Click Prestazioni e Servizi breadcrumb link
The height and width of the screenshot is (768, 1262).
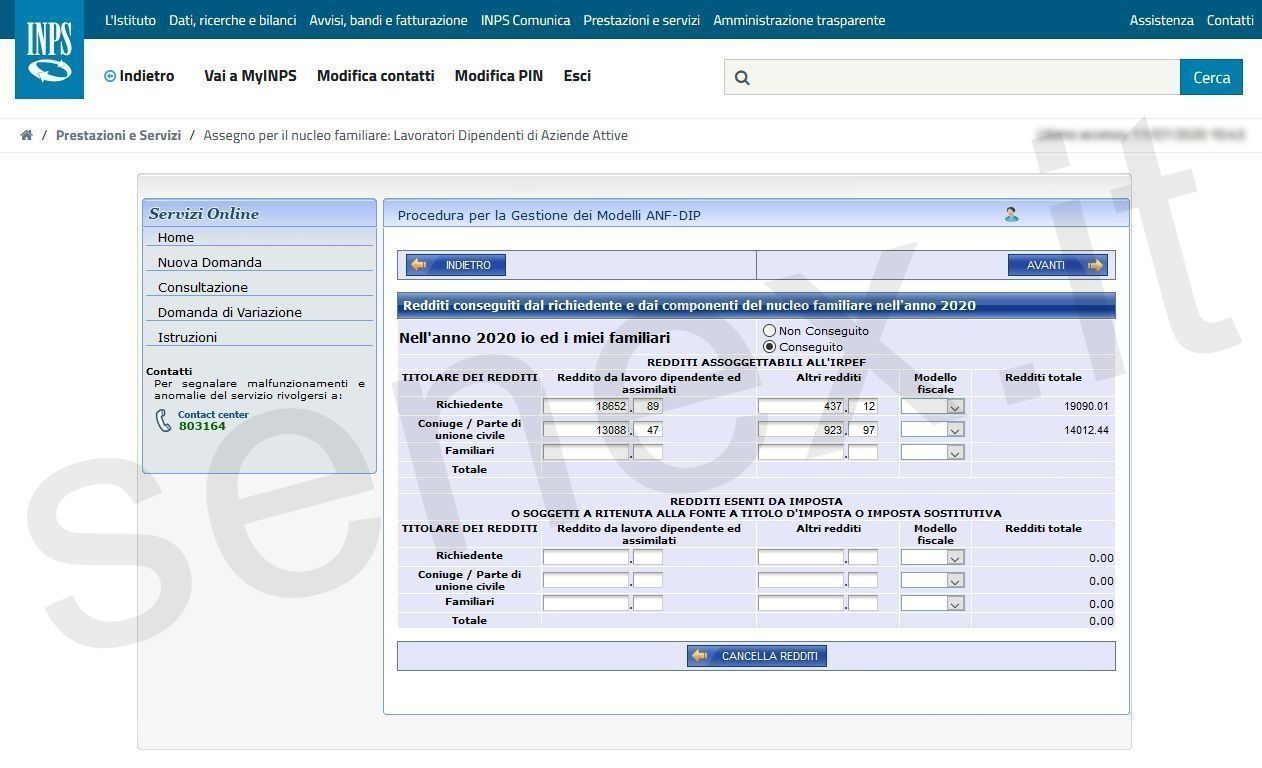(118, 135)
